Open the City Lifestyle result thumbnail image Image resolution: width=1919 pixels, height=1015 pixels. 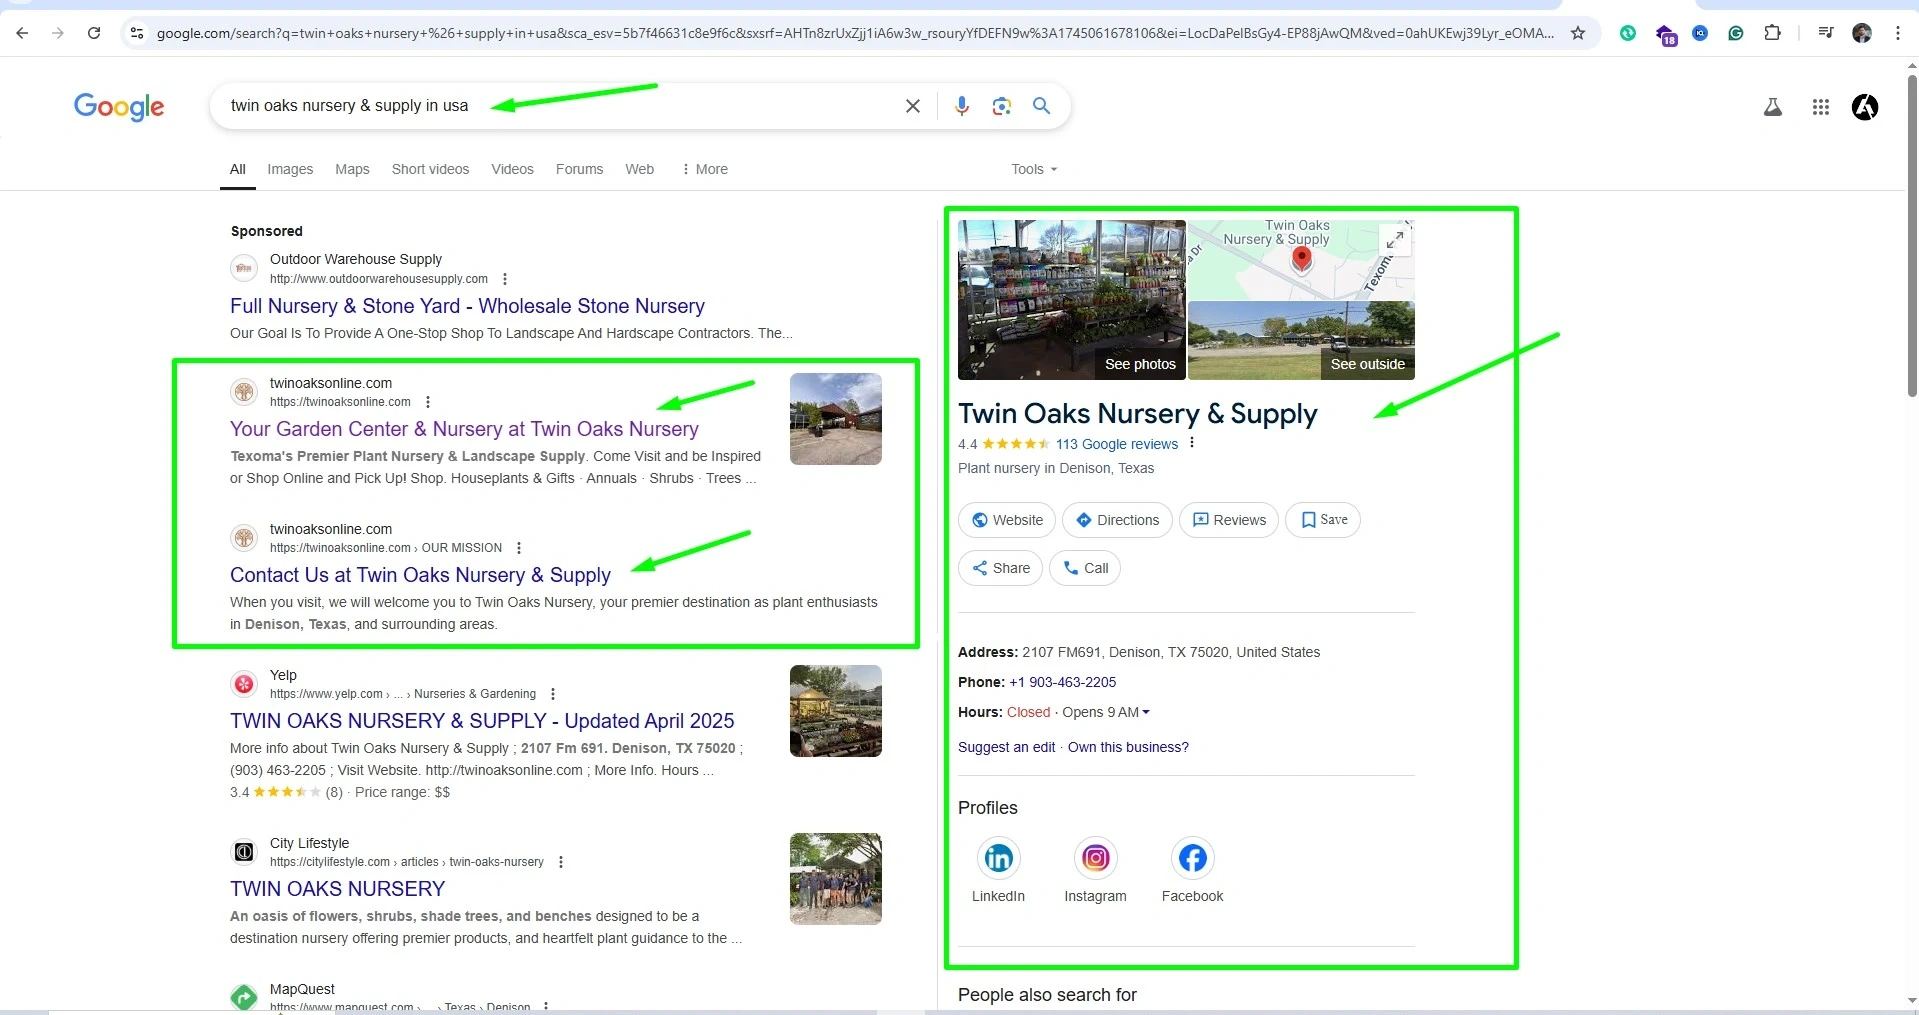[x=836, y=879]
